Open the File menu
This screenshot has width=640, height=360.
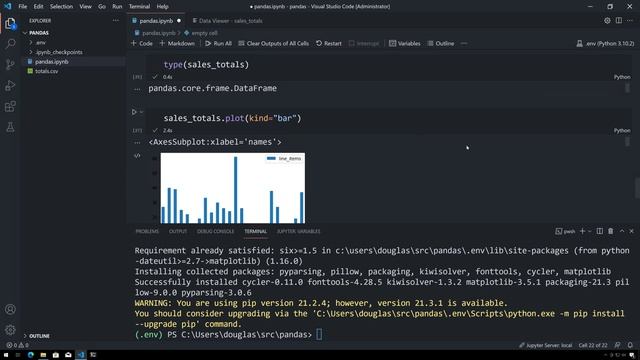click(x=23, y=7)
